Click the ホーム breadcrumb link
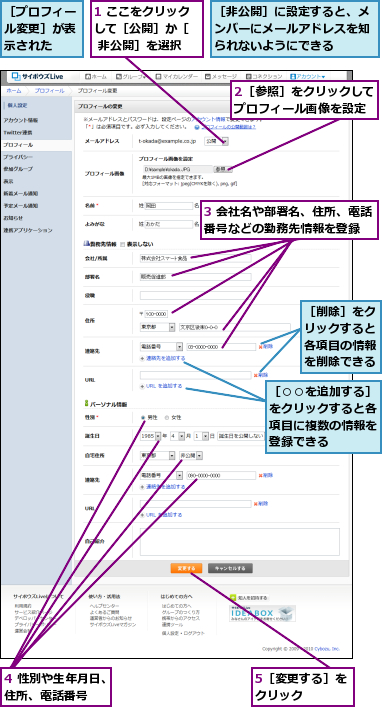Screen dimensions: 382x707 click(14, 91)
